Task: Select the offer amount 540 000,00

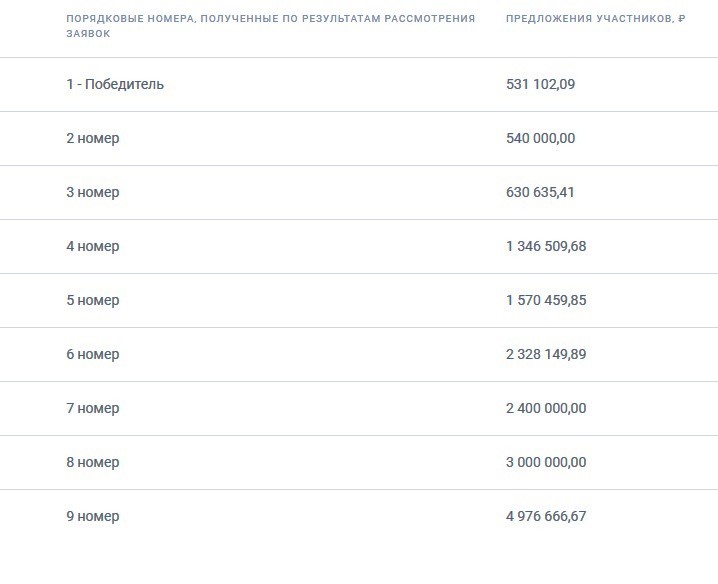Action: [540, 138]
